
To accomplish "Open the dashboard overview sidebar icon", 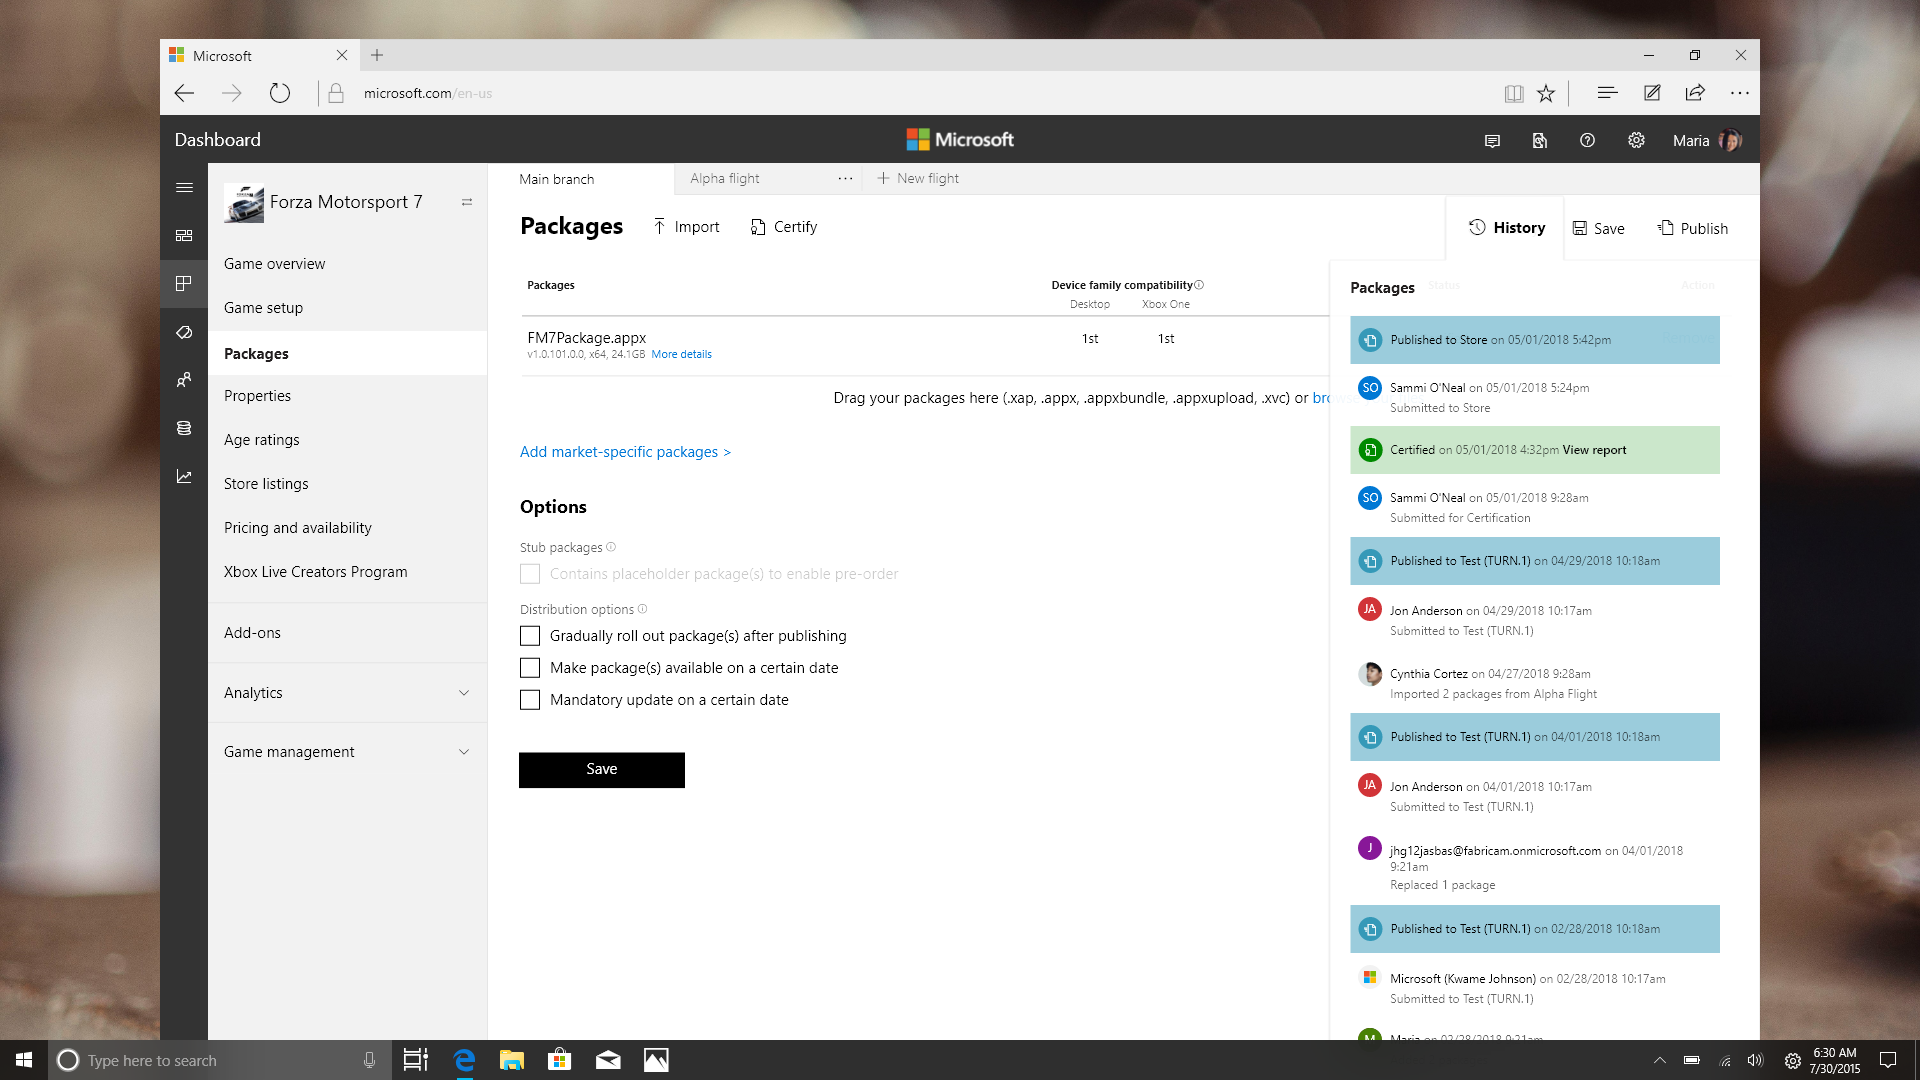I will pyautogui.click(x=184, y=235).
